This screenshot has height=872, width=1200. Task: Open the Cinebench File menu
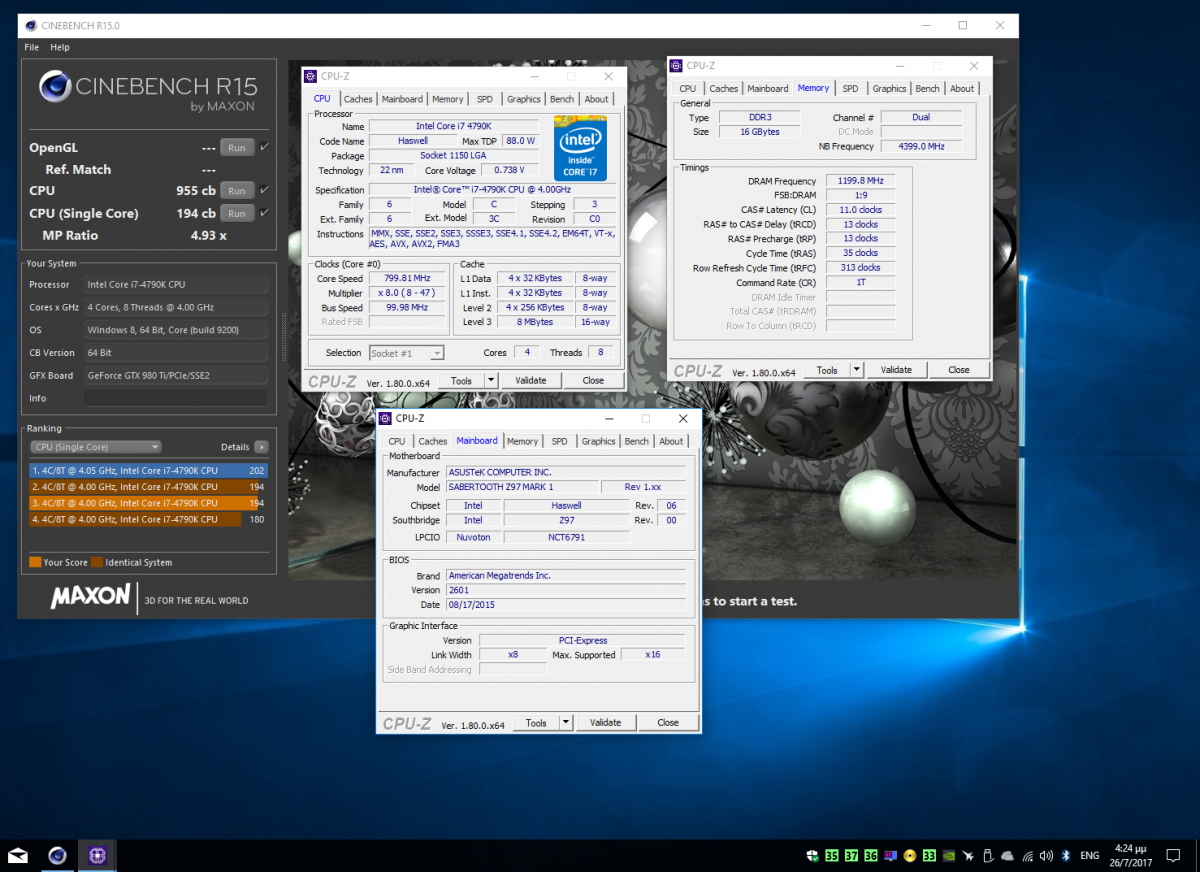click(32, 47)
